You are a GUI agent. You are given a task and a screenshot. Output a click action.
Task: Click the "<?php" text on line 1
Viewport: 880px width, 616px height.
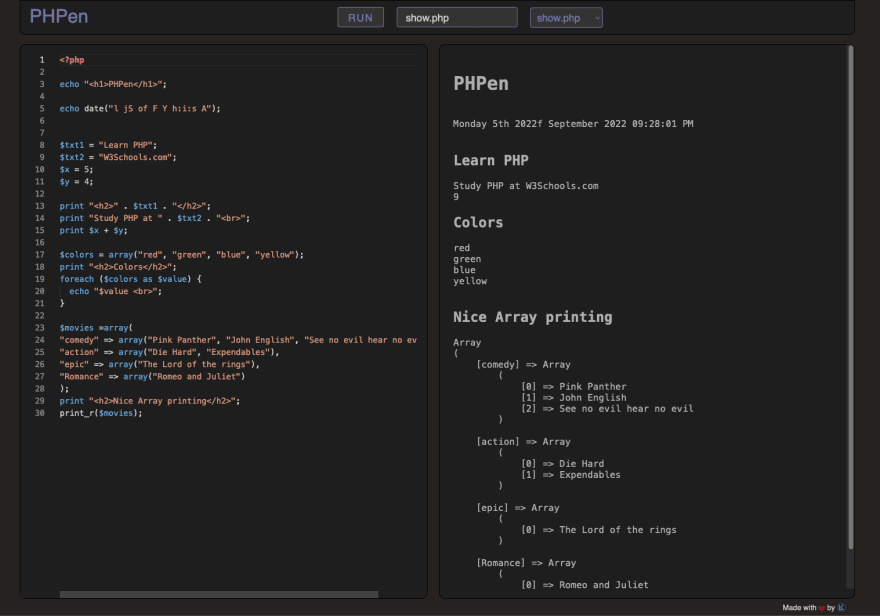pyautogui.click(x=72, y=59)
